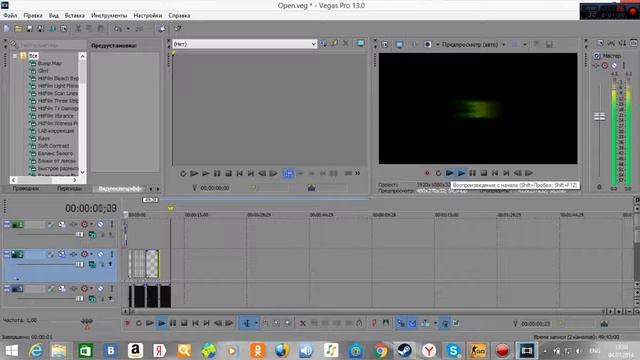This screenshot has height=360, width=640.
Task: Toggle Ignore Event Grouping in timeline toolbar
Action: pos(456,323)
